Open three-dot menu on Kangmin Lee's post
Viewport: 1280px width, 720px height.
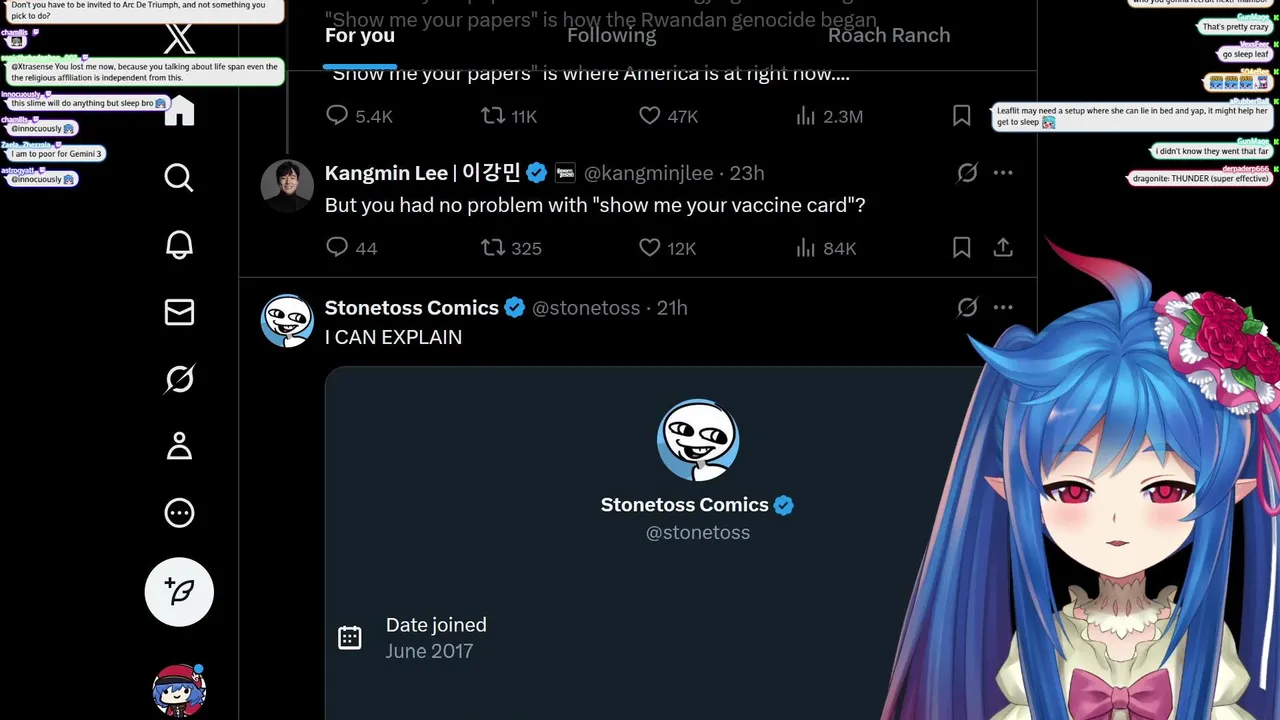tap(1003, 173)
